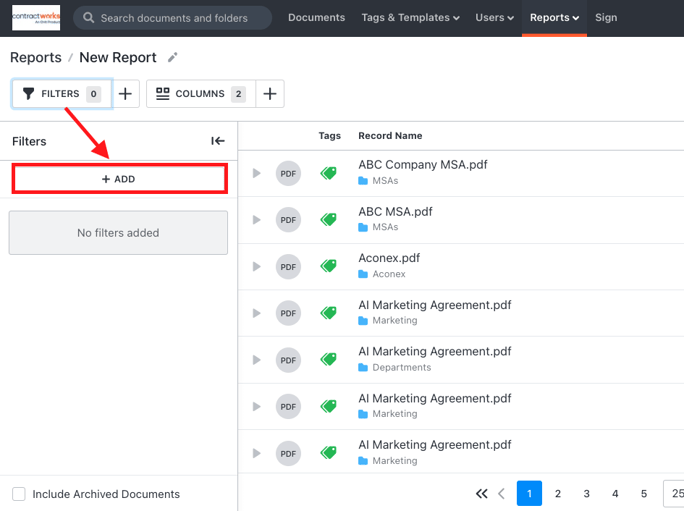684x511 pixels.
Task: Go to the Documents tab
Action: click(316, 17)
